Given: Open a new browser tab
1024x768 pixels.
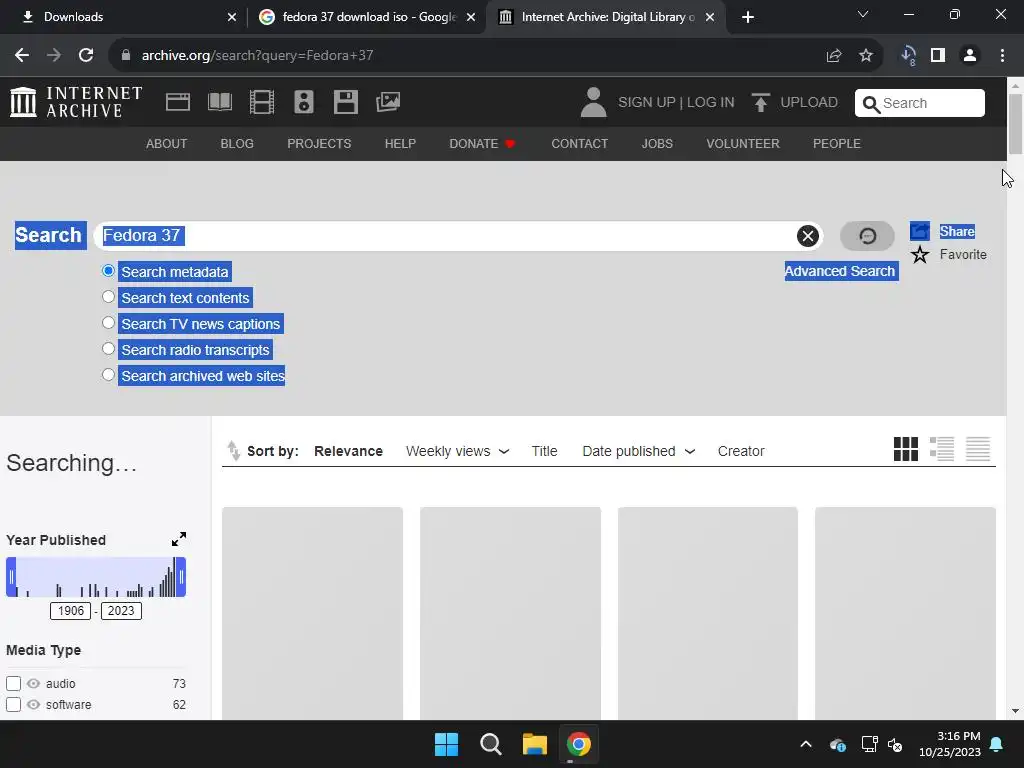Looking at the screenshot, I should click(x=748, y=17).
